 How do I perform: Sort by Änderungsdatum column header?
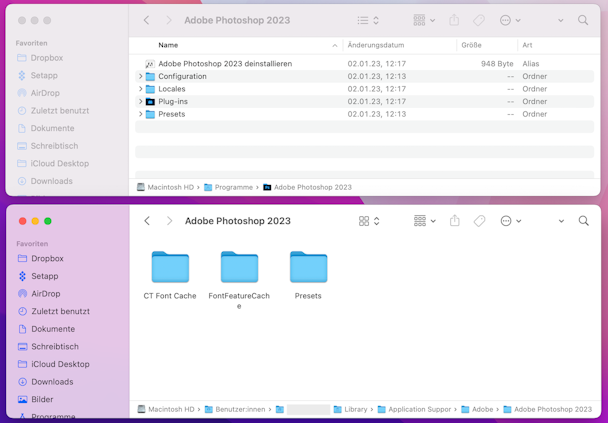coord(376,45)
